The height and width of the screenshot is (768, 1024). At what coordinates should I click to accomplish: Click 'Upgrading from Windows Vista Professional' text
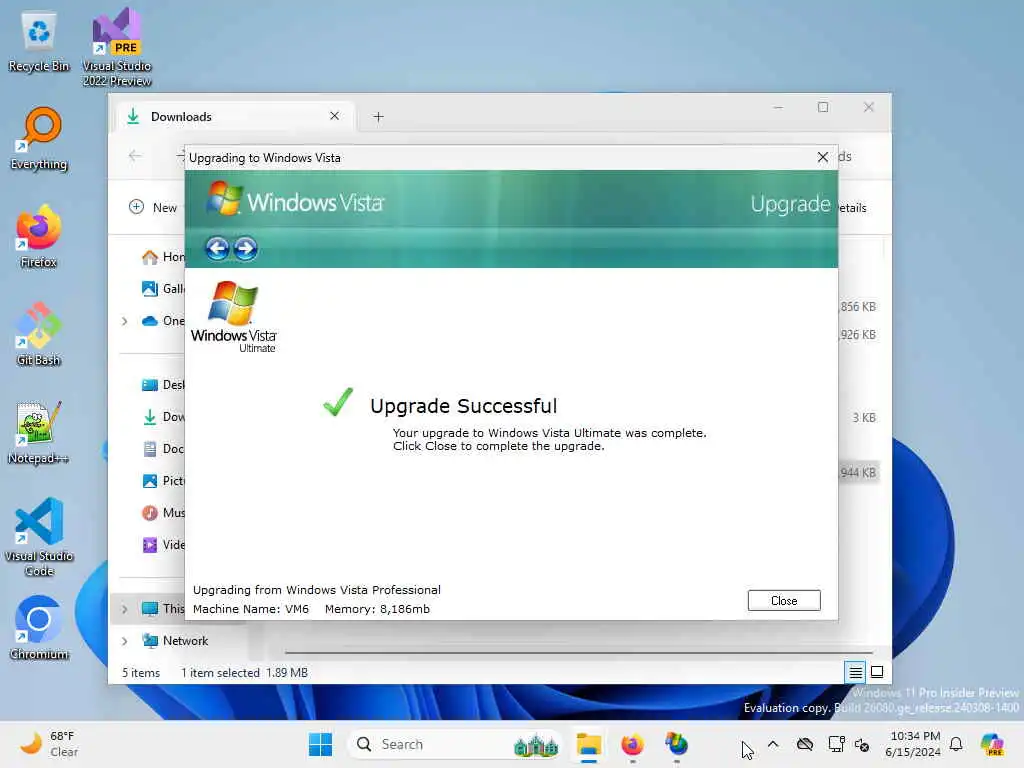pos(317,590)
